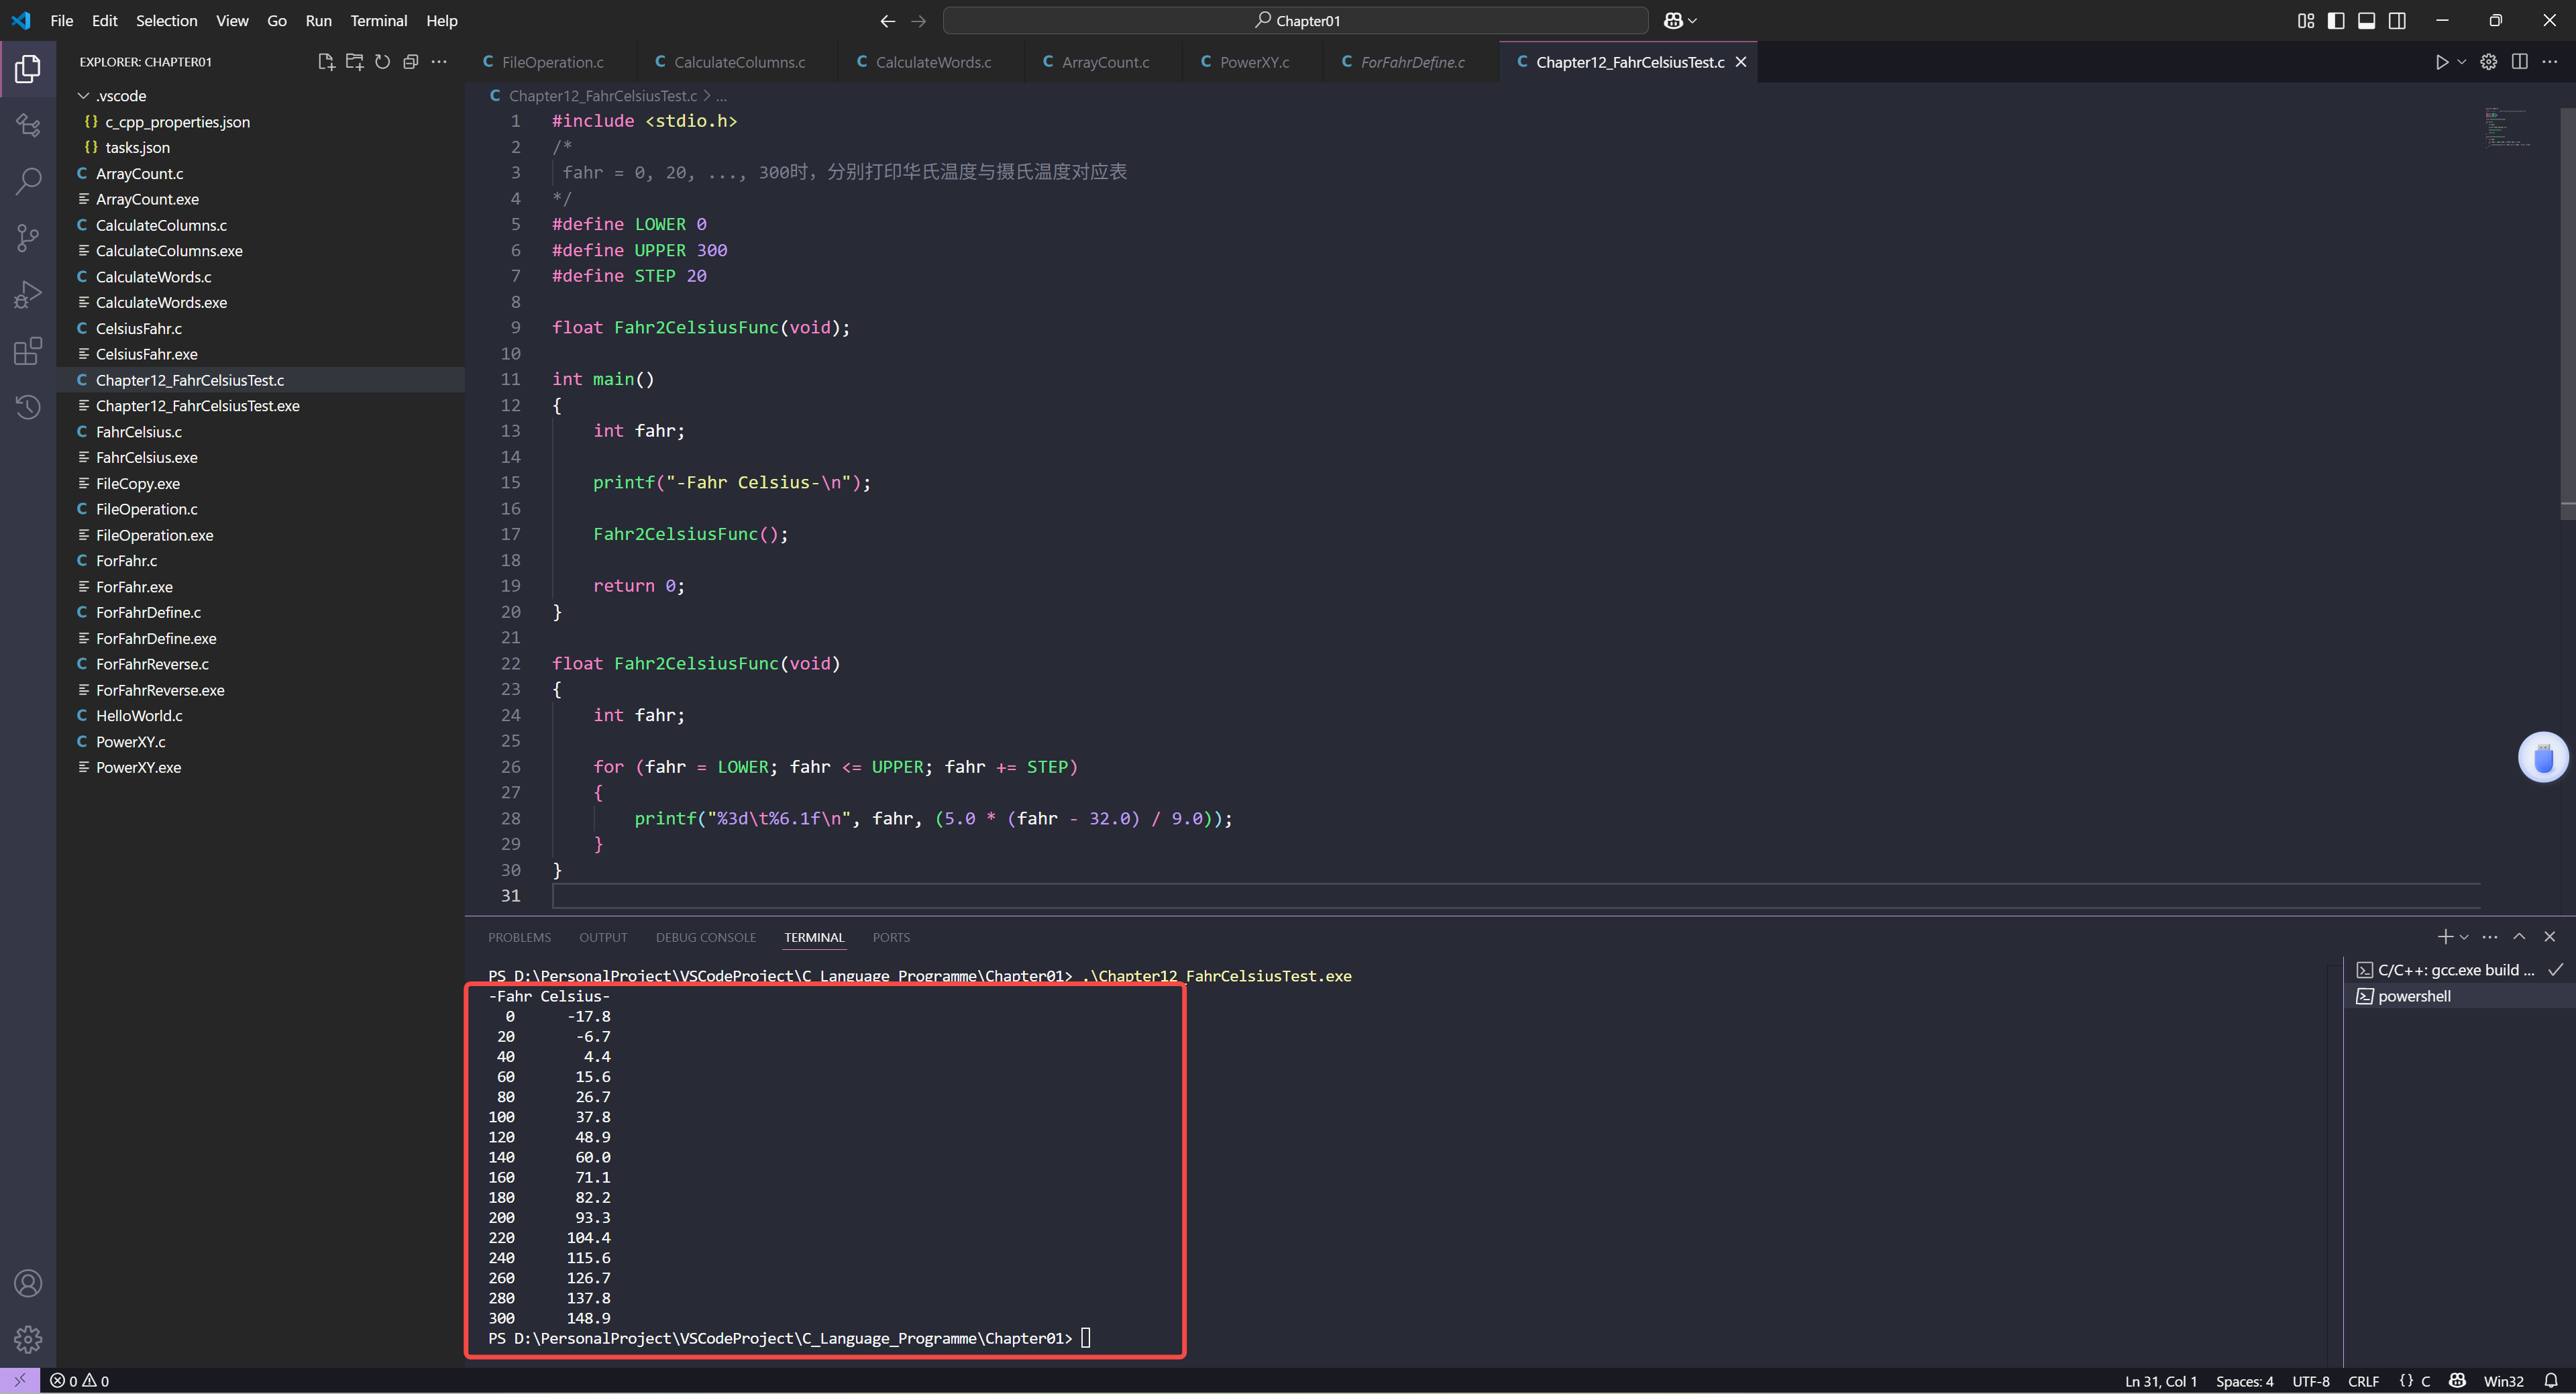Open the Extensions view
This screenshot has width=2576, height=1394.
click(x=28, y=351)
